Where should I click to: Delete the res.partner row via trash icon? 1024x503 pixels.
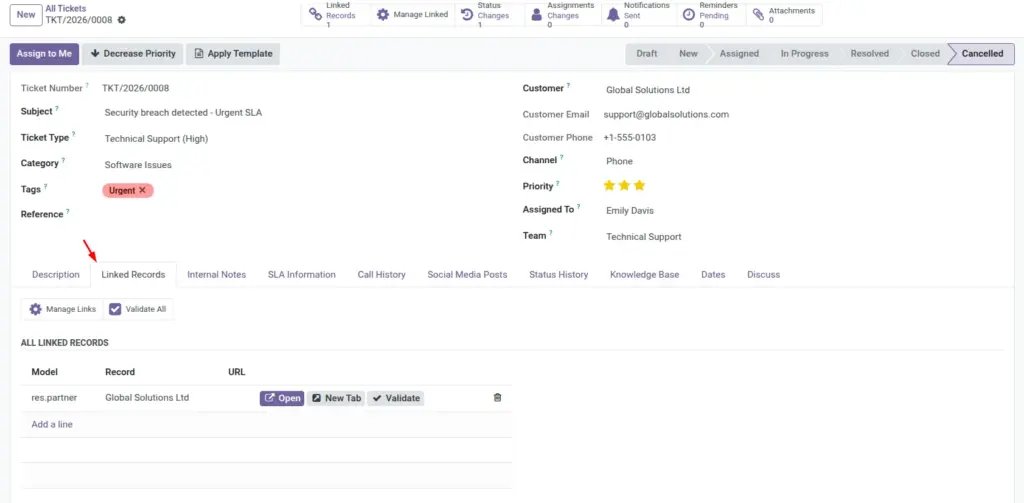498,397
